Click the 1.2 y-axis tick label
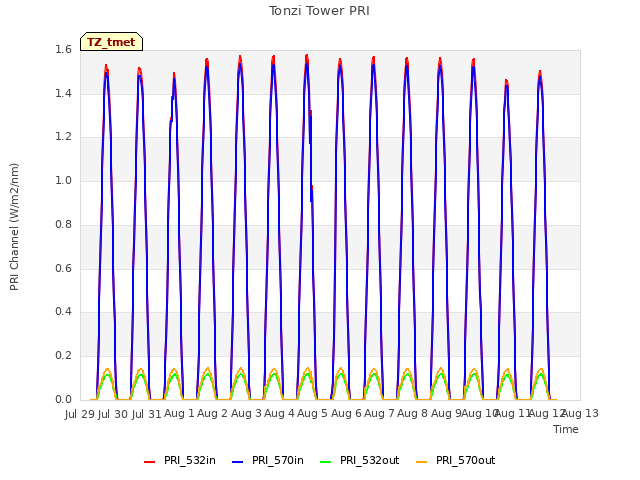Screen dimensions: 640x480 pos(63,137)
